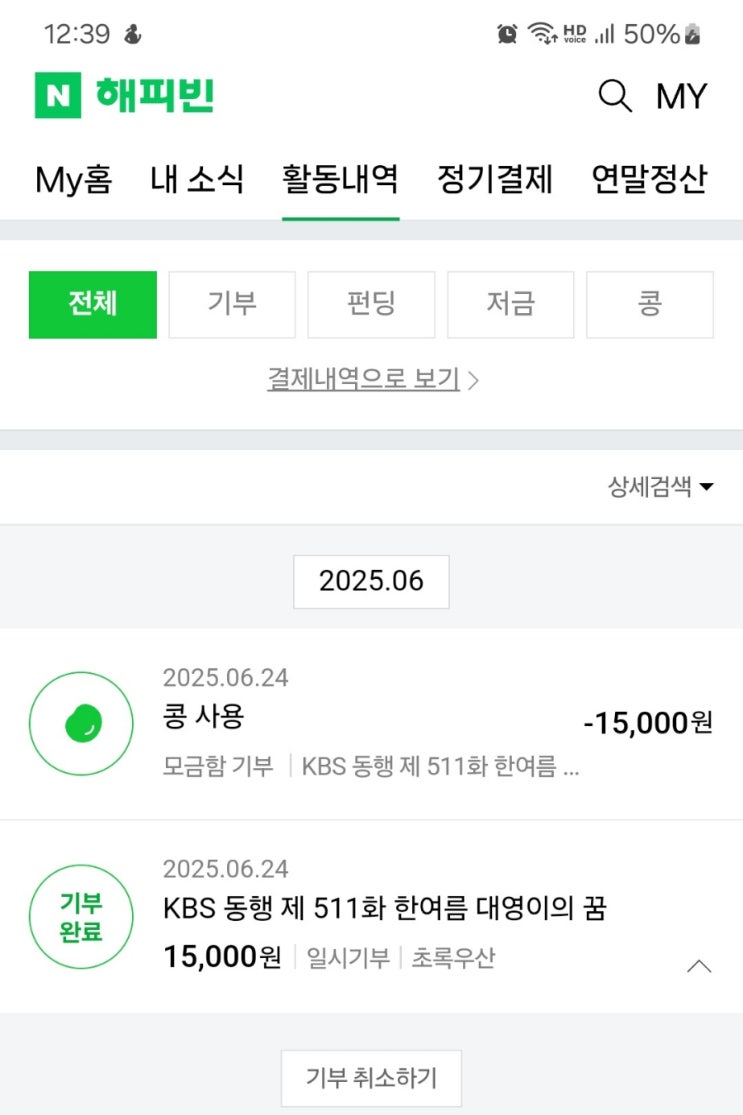Switch to the 내 소식 tab
This screenshot has height=1115, width=743.
pyautogui.click(x=197, y=180)
